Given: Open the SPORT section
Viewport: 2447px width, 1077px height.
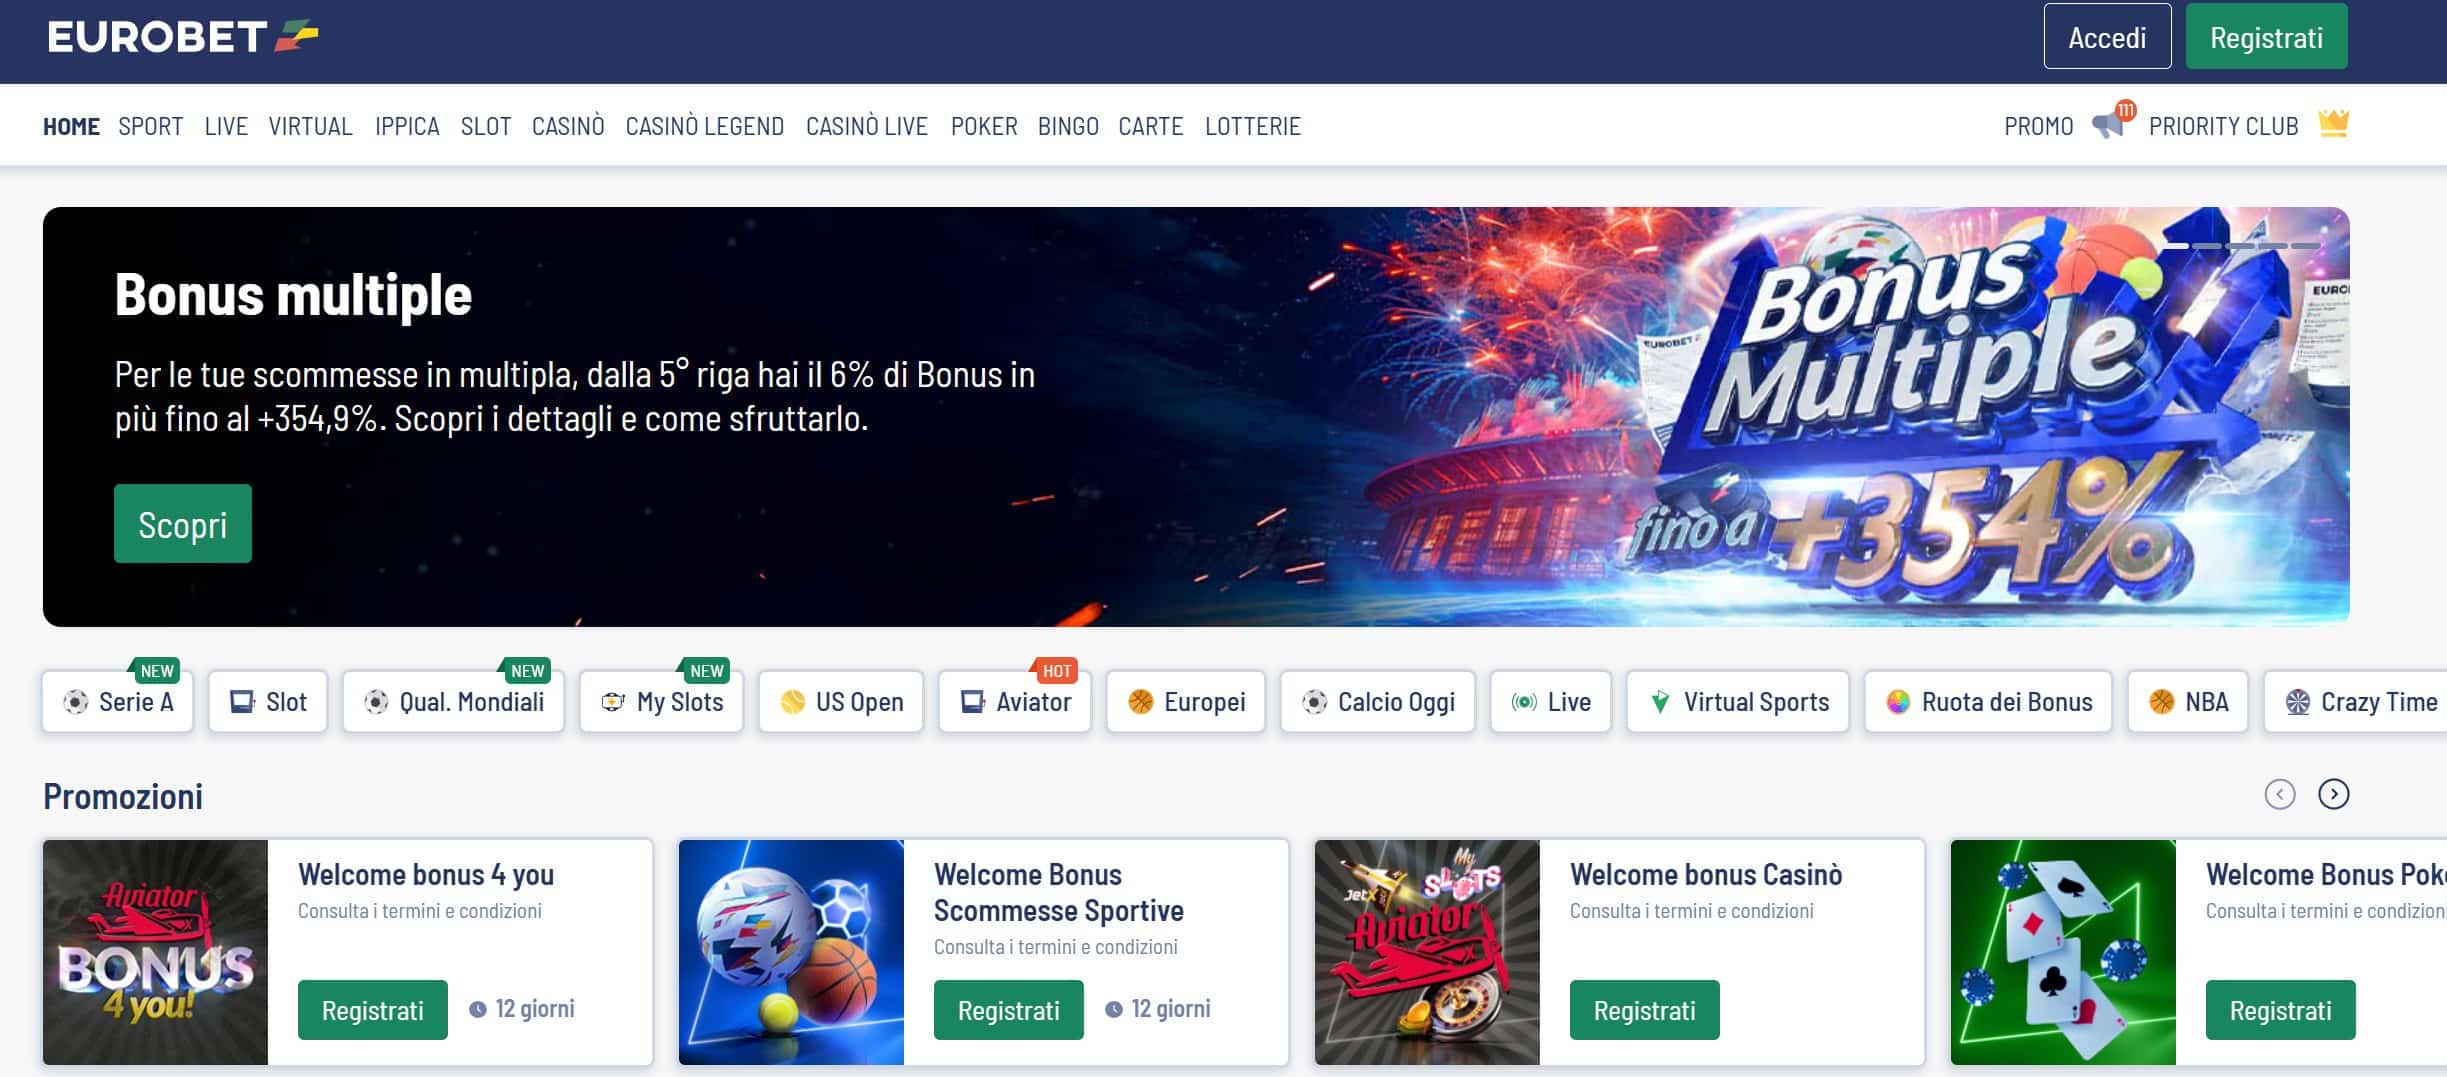Looking at the screenshot, I should click(x=151, y=126).
